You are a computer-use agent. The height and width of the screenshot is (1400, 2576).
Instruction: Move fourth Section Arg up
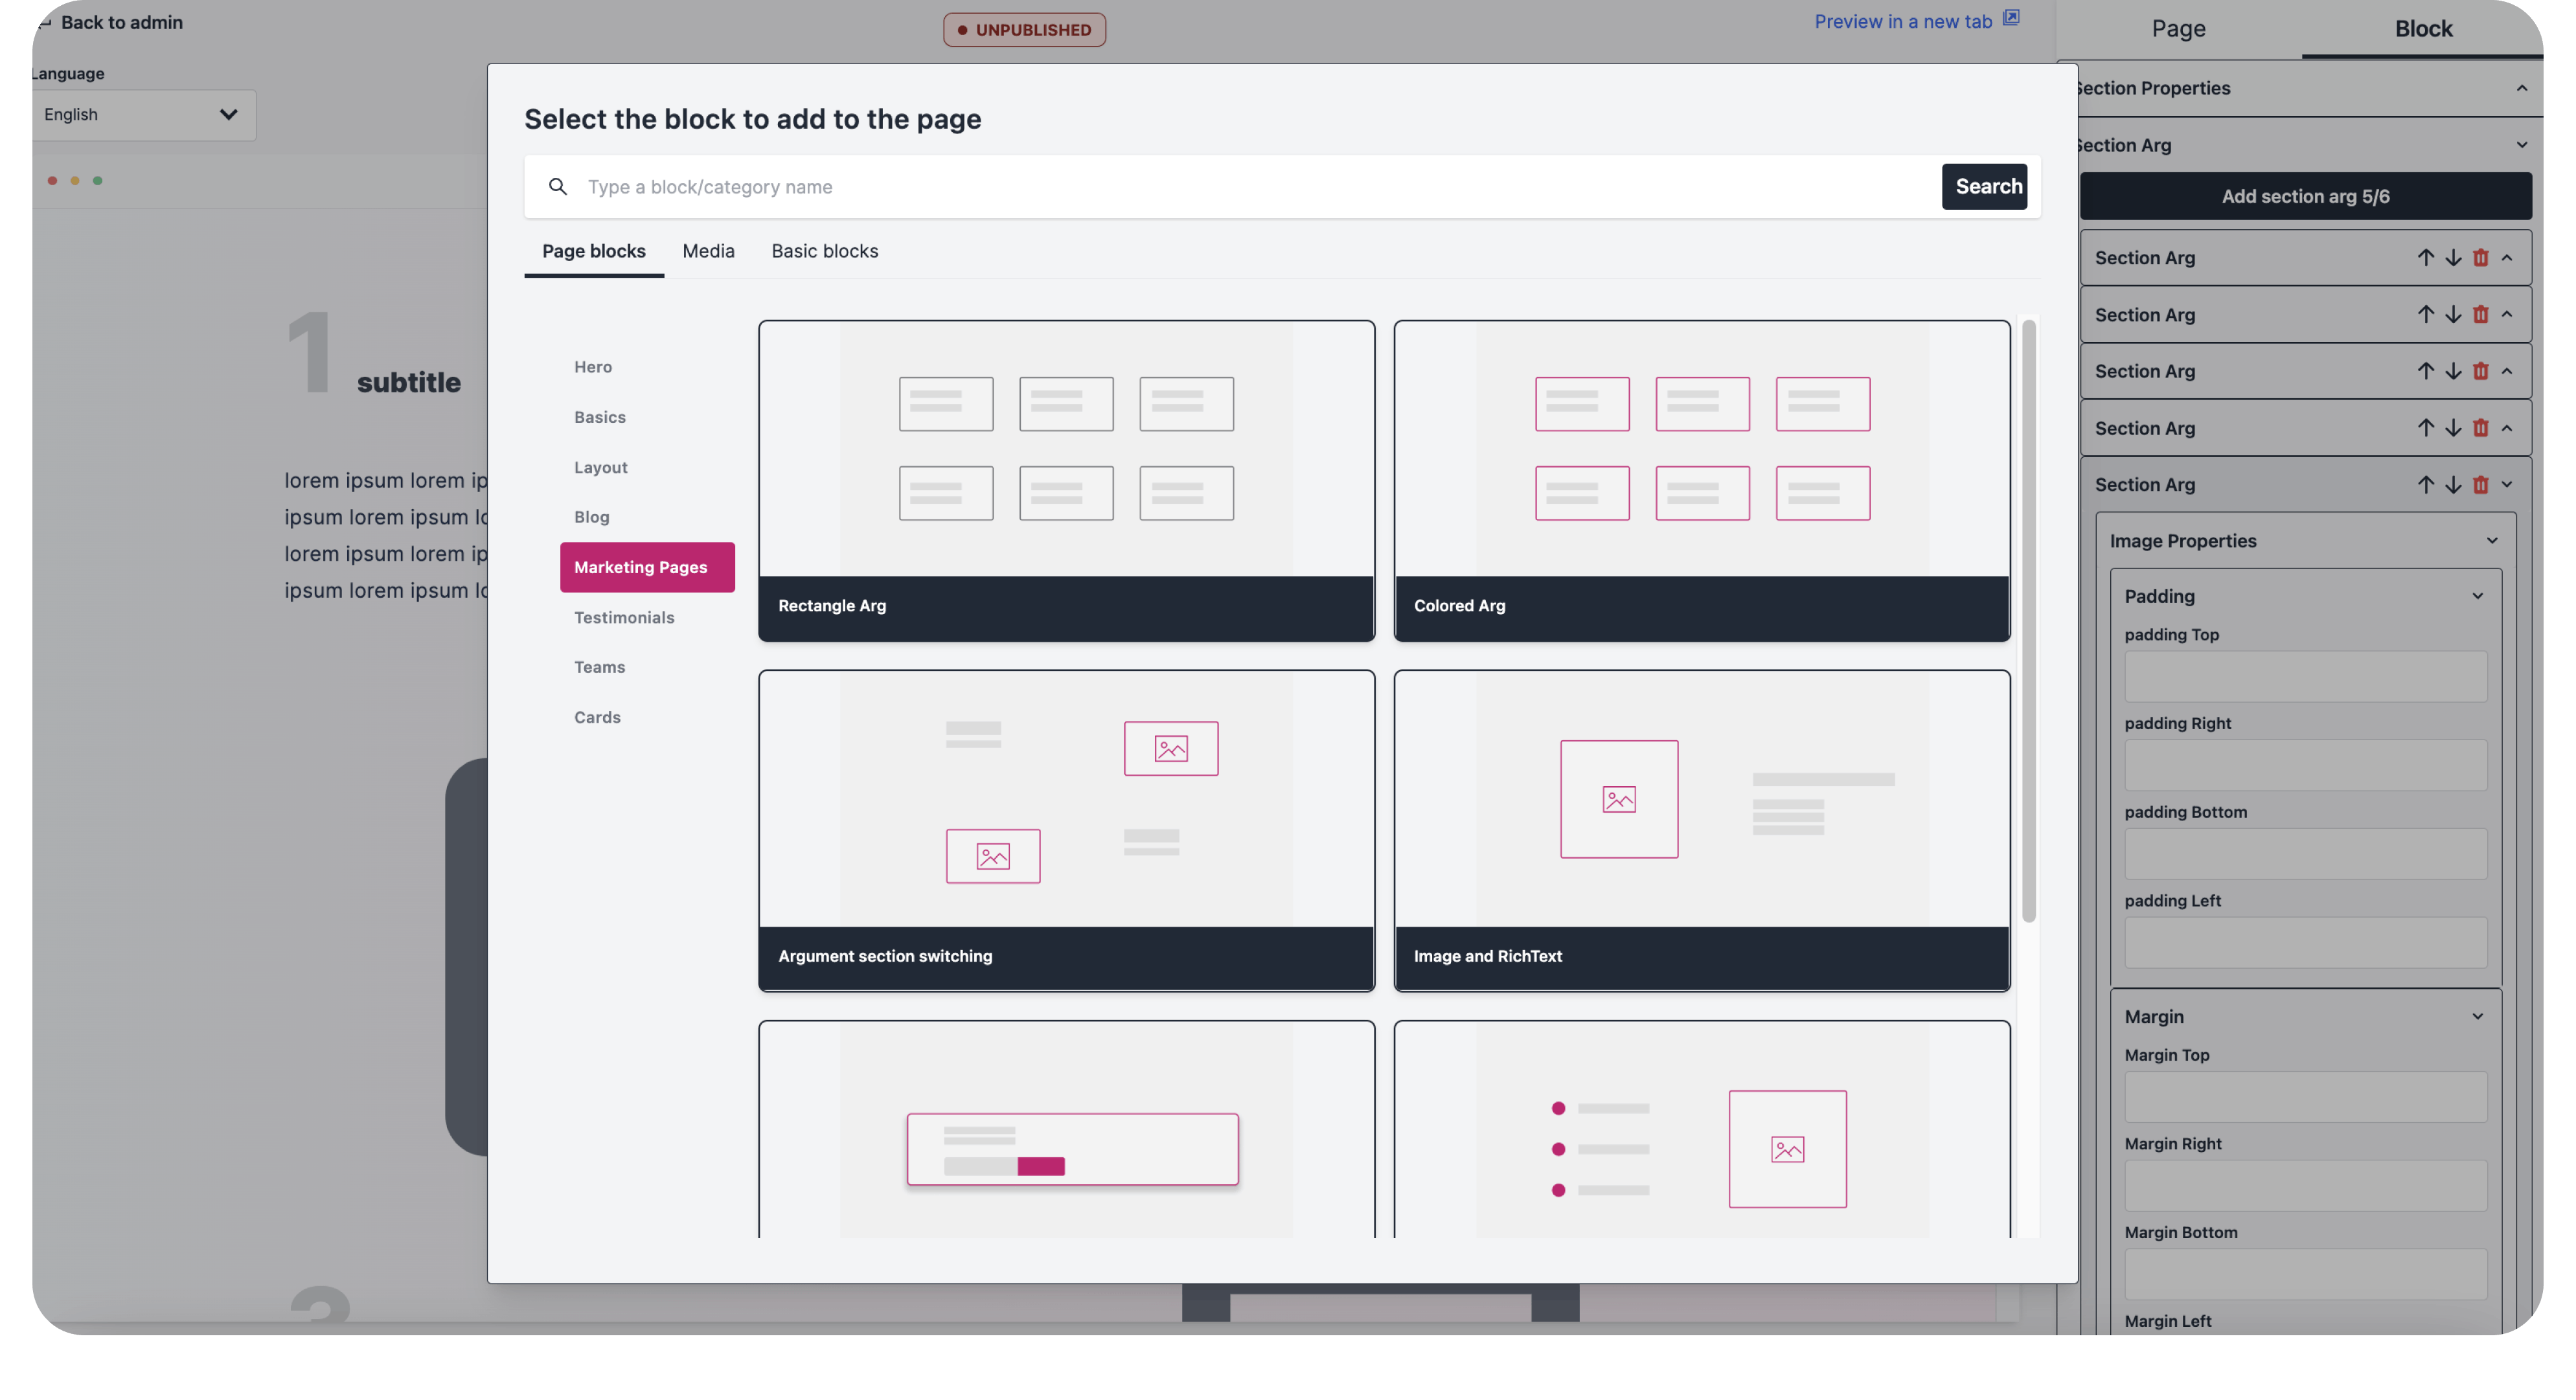2426,428
